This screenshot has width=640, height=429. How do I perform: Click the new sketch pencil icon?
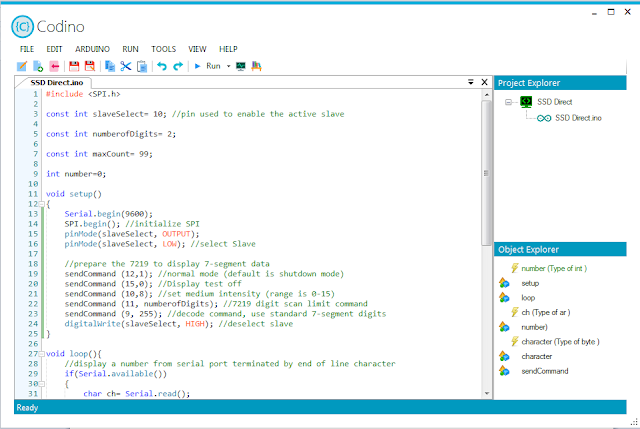point(22,66)
